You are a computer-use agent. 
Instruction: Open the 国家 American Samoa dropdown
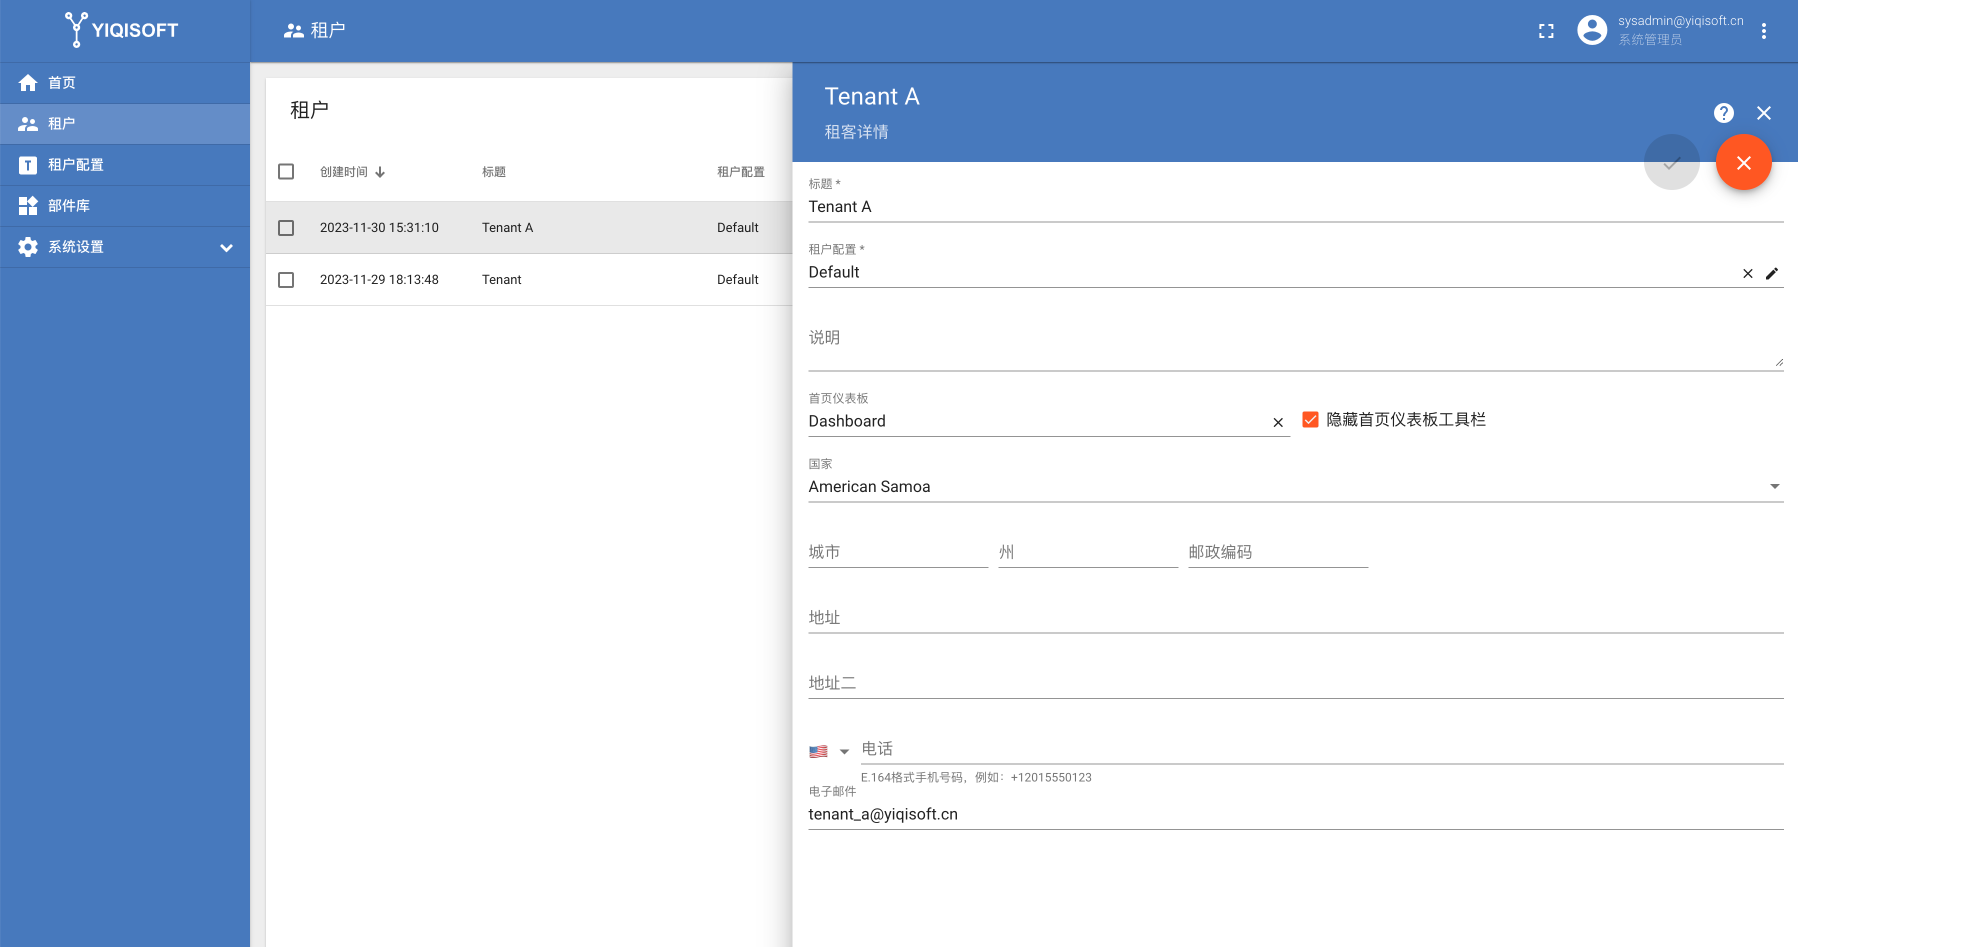pos(1296,487)
